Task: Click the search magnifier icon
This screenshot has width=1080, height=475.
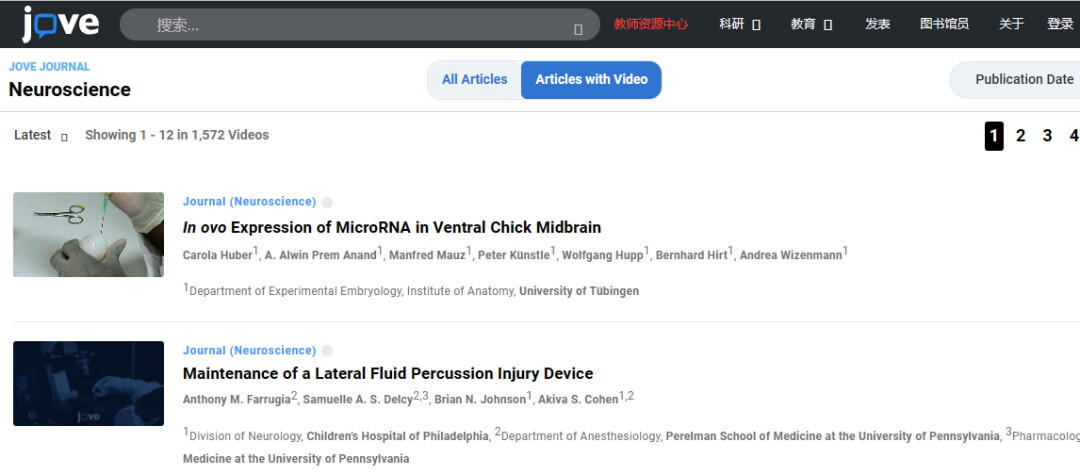Action: [578, 28]
